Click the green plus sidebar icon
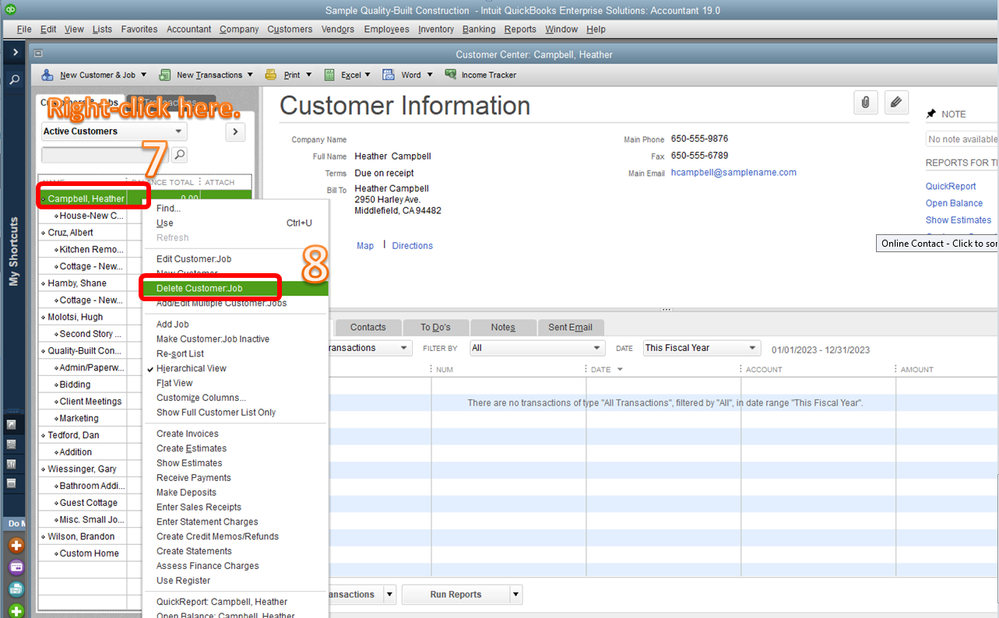Screen dimensions: 999x618 tap(17, 610)
